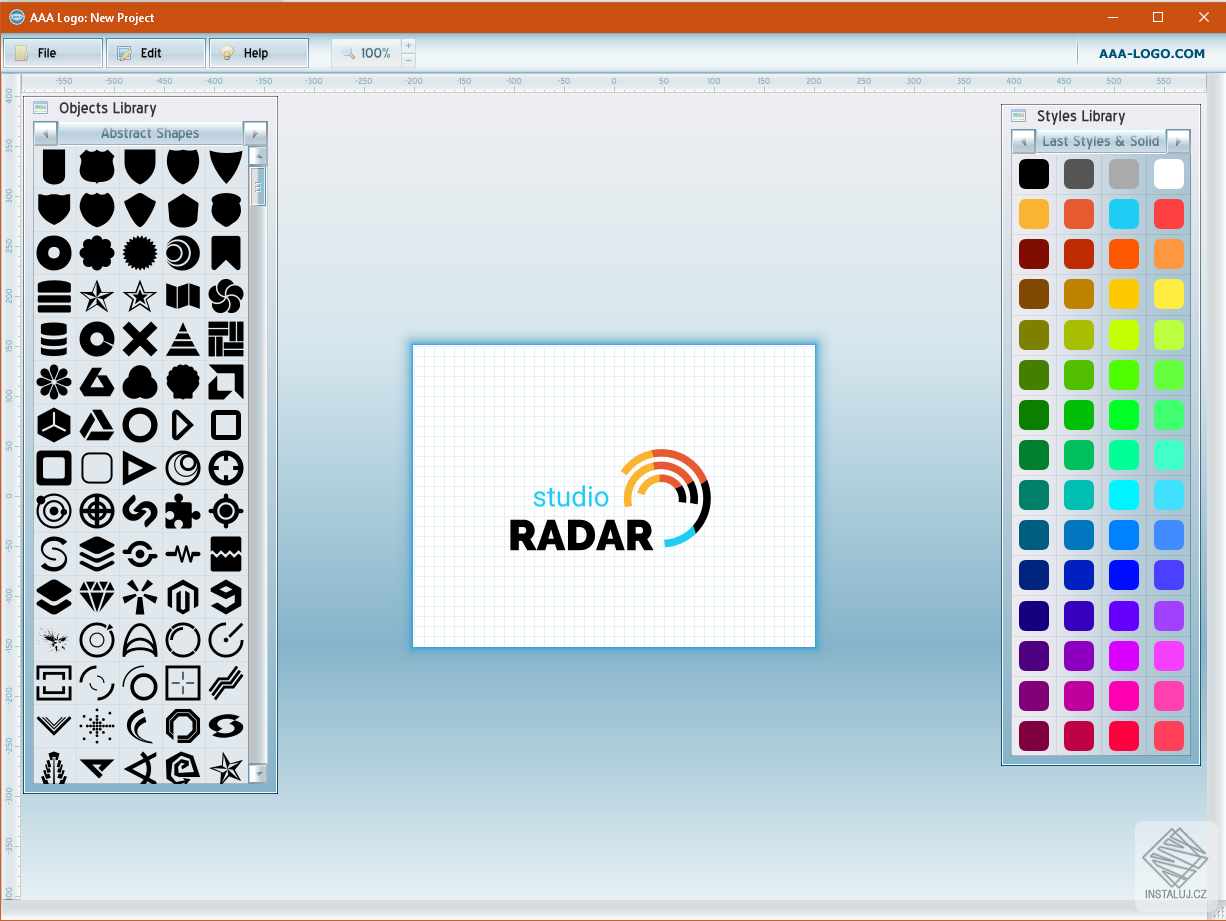Viewport: 1226px width, 921px height.
Task: Click Objects Library scrollbar up arrow
Action: [x=258, y=156]
